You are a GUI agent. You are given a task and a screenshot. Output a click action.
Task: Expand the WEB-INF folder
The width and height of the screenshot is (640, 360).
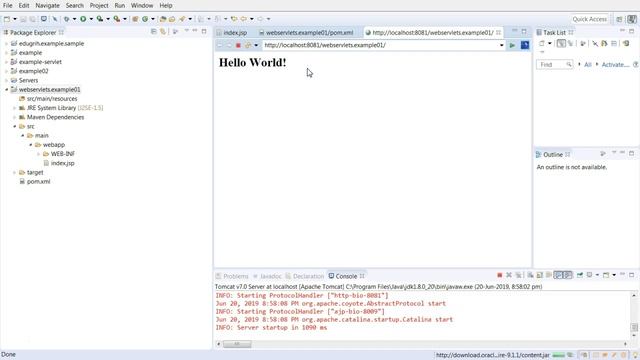[39, 154]
